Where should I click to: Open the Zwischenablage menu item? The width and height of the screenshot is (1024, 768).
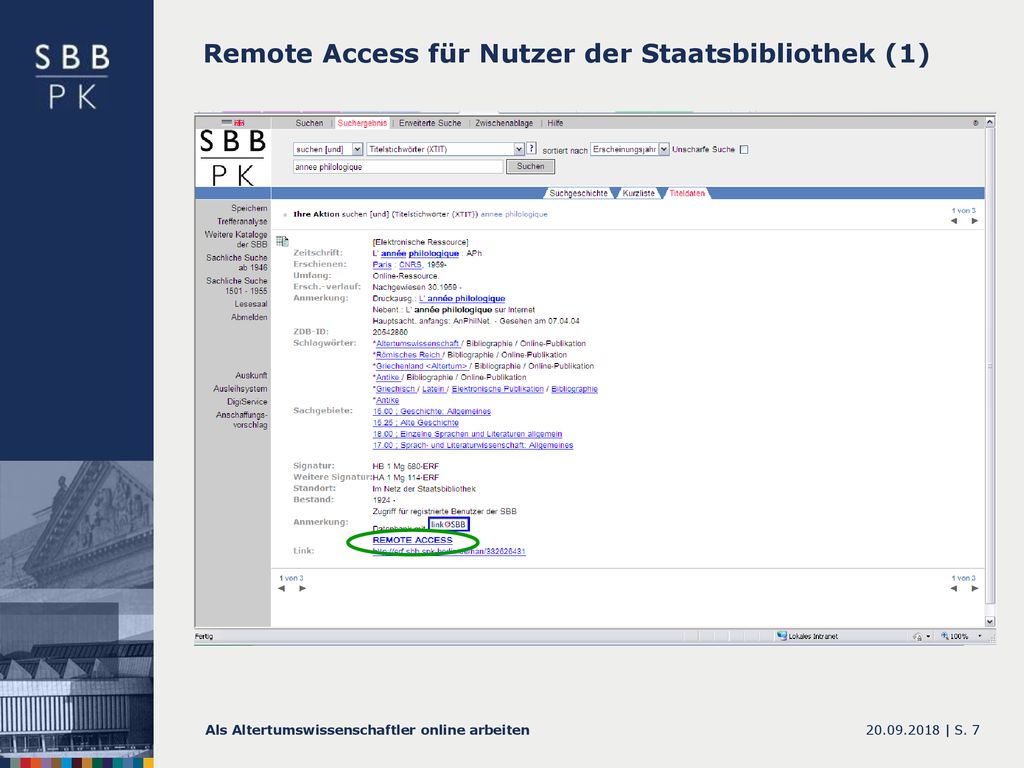pos(504,123)
